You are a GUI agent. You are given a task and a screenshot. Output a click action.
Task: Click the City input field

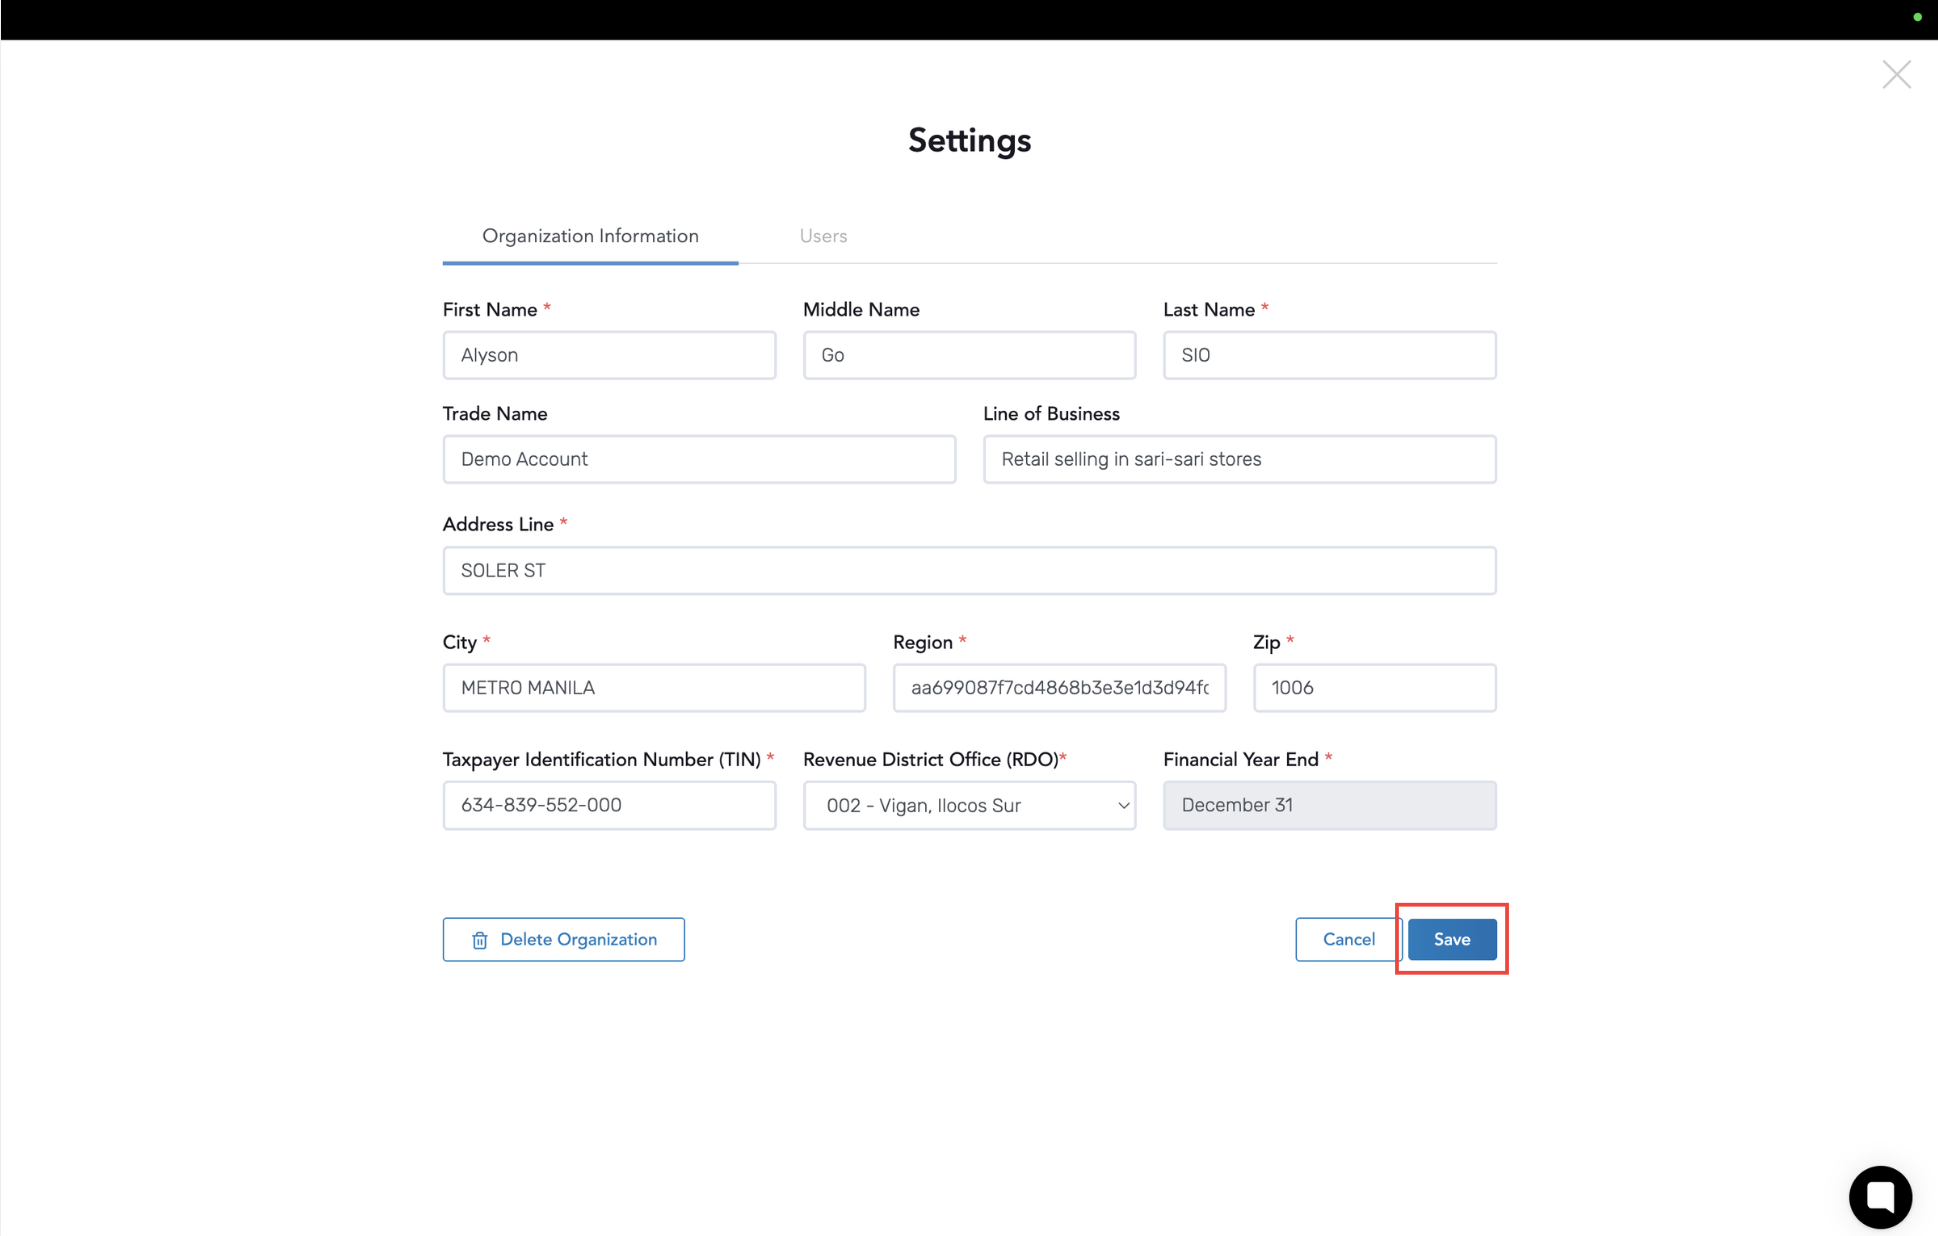[654, 688]
